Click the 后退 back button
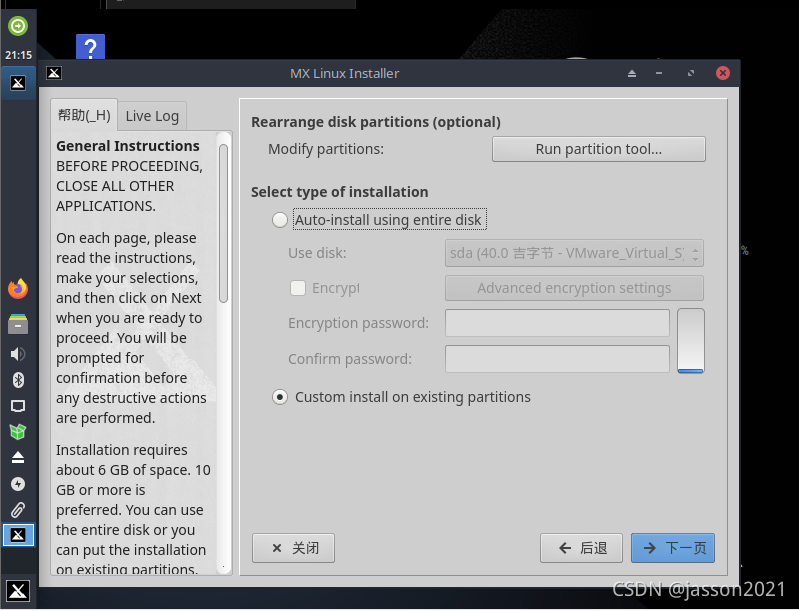 581,548
